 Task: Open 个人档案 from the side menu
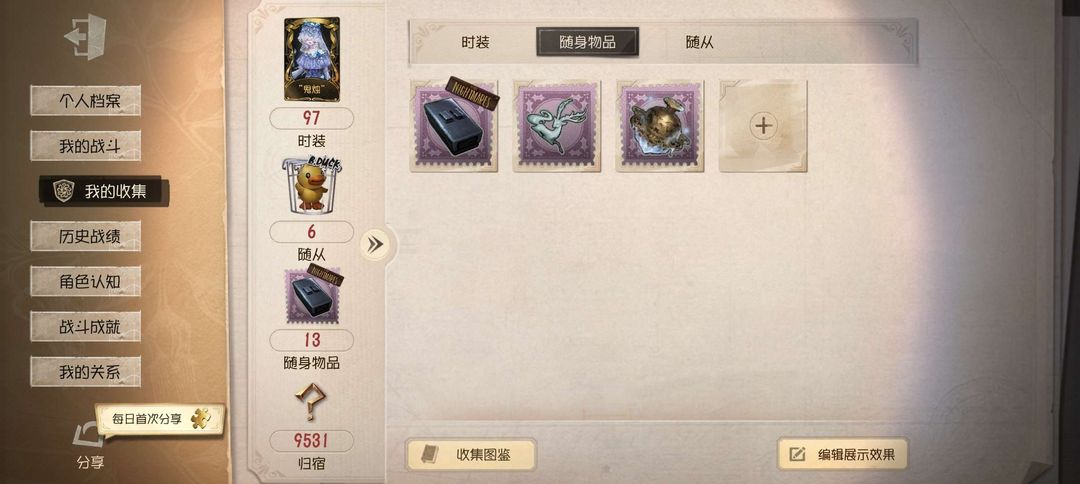(x=85, y=101)
